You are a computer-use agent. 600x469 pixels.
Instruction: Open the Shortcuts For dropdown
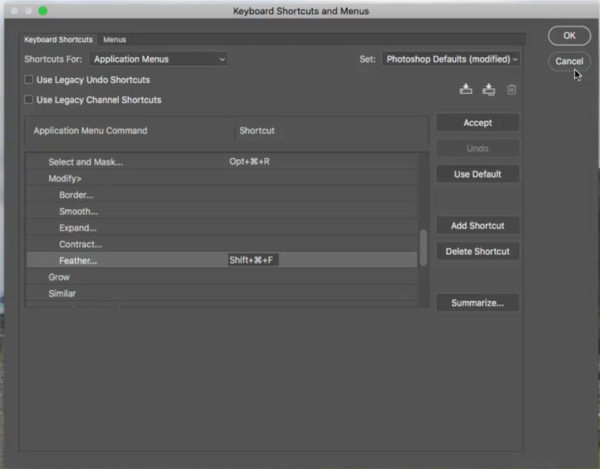(159, 60)
